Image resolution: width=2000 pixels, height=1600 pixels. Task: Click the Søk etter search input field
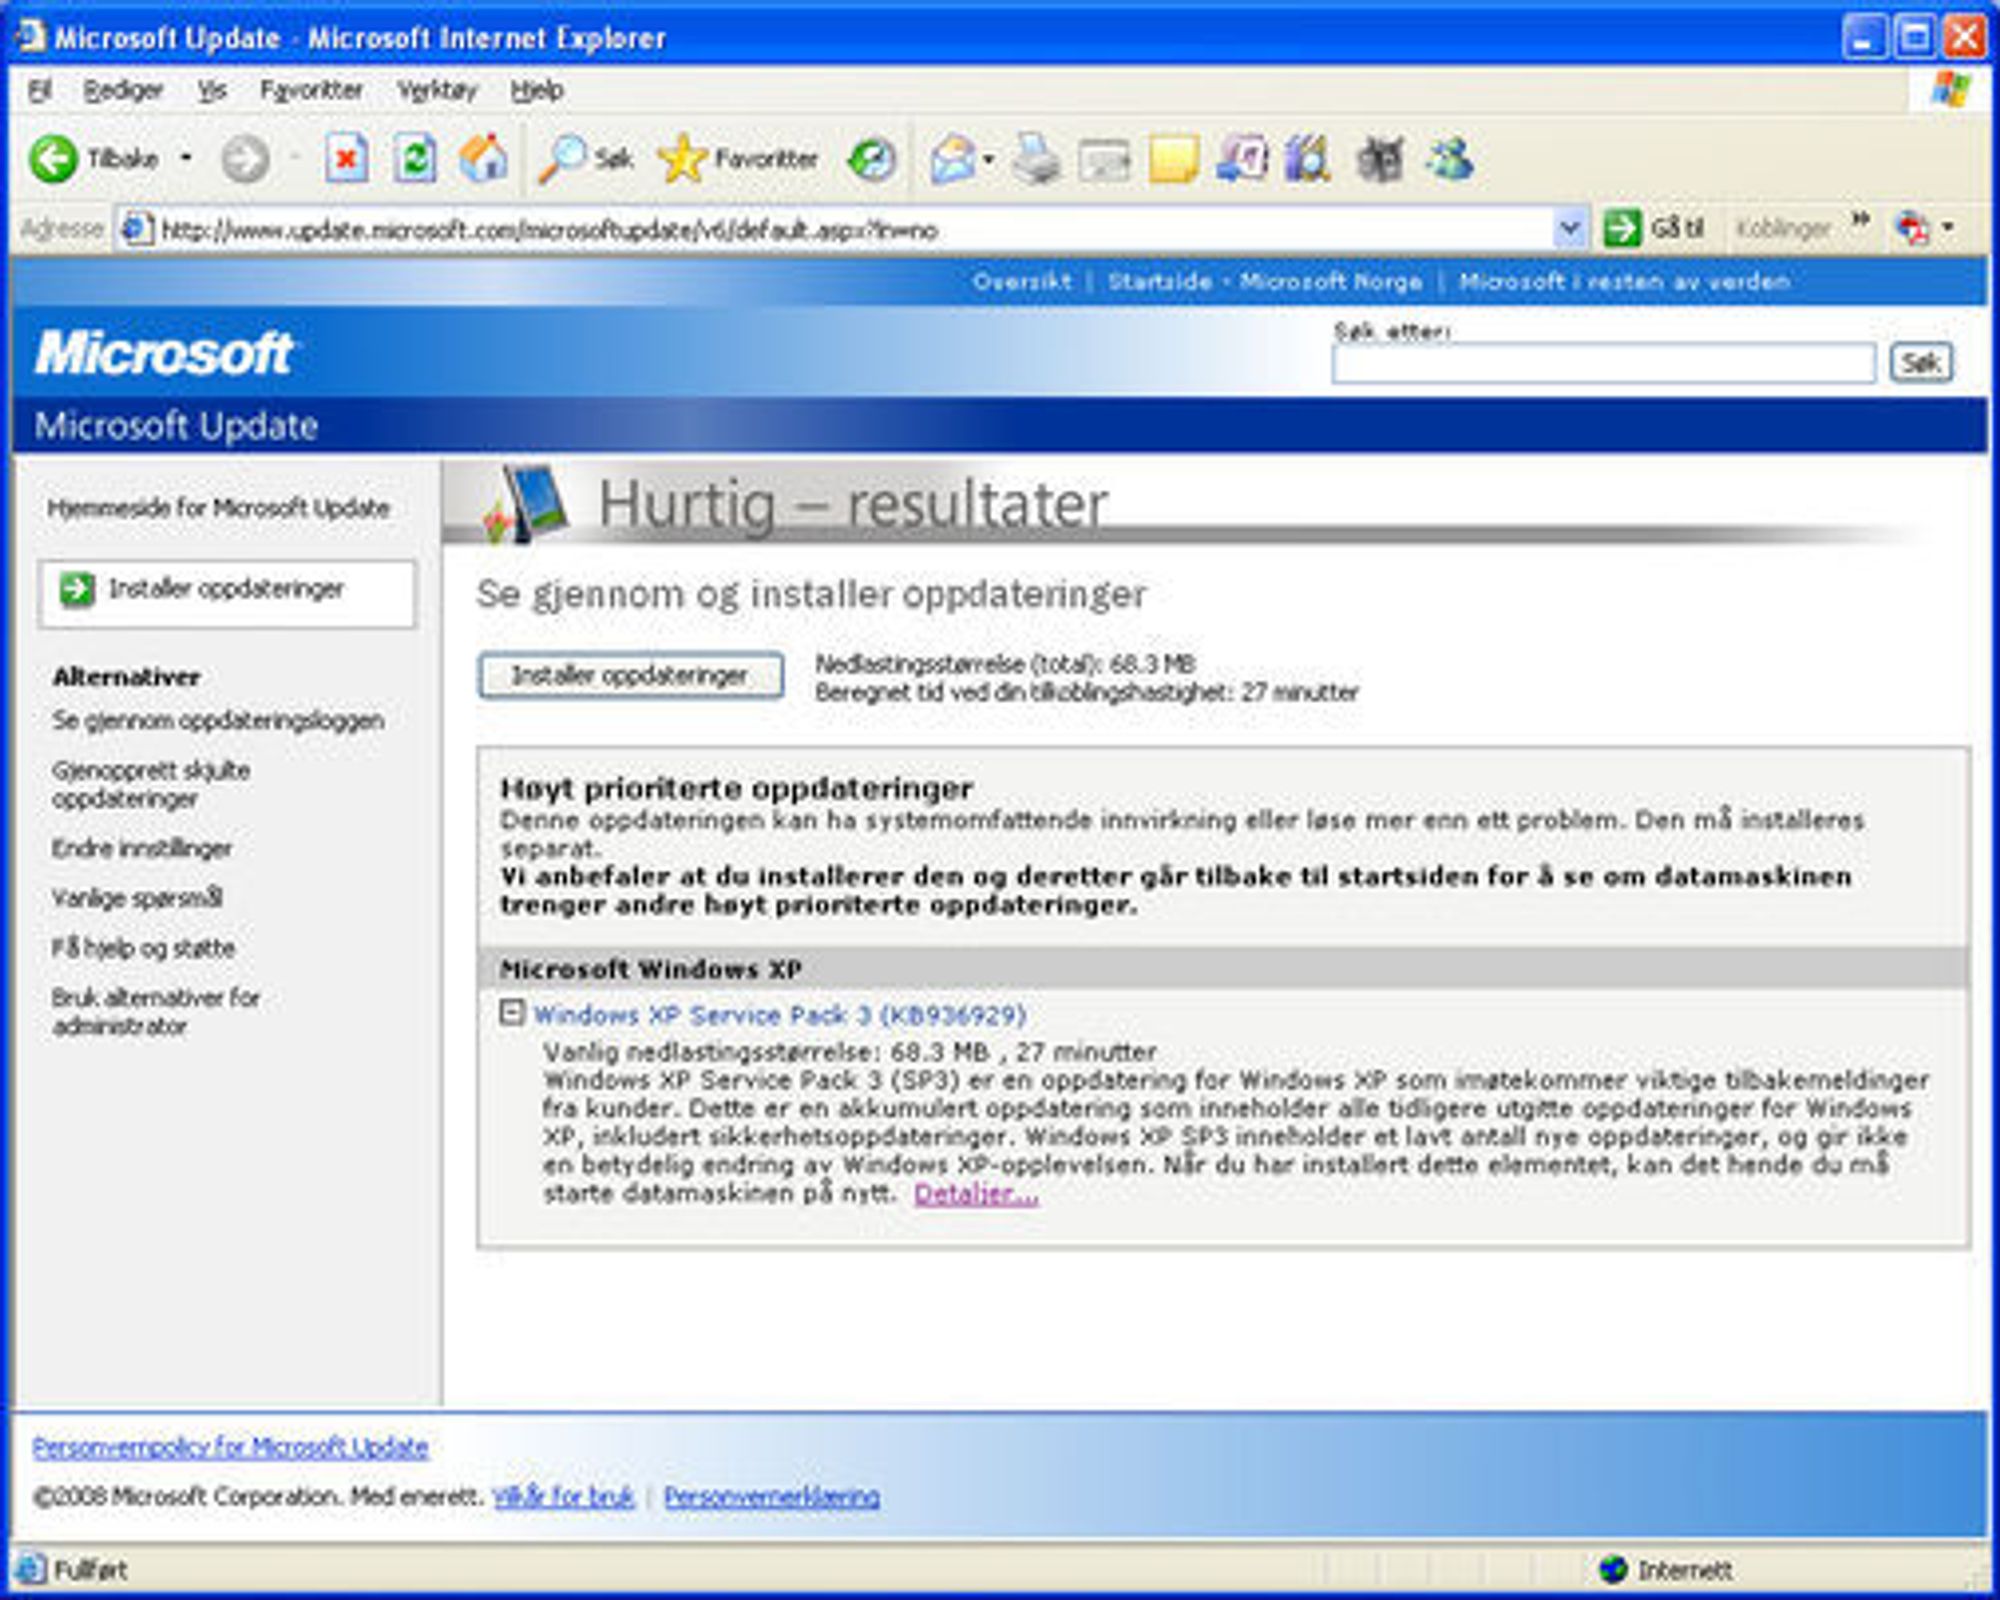pyautogui.click(x=1603, y=363)
